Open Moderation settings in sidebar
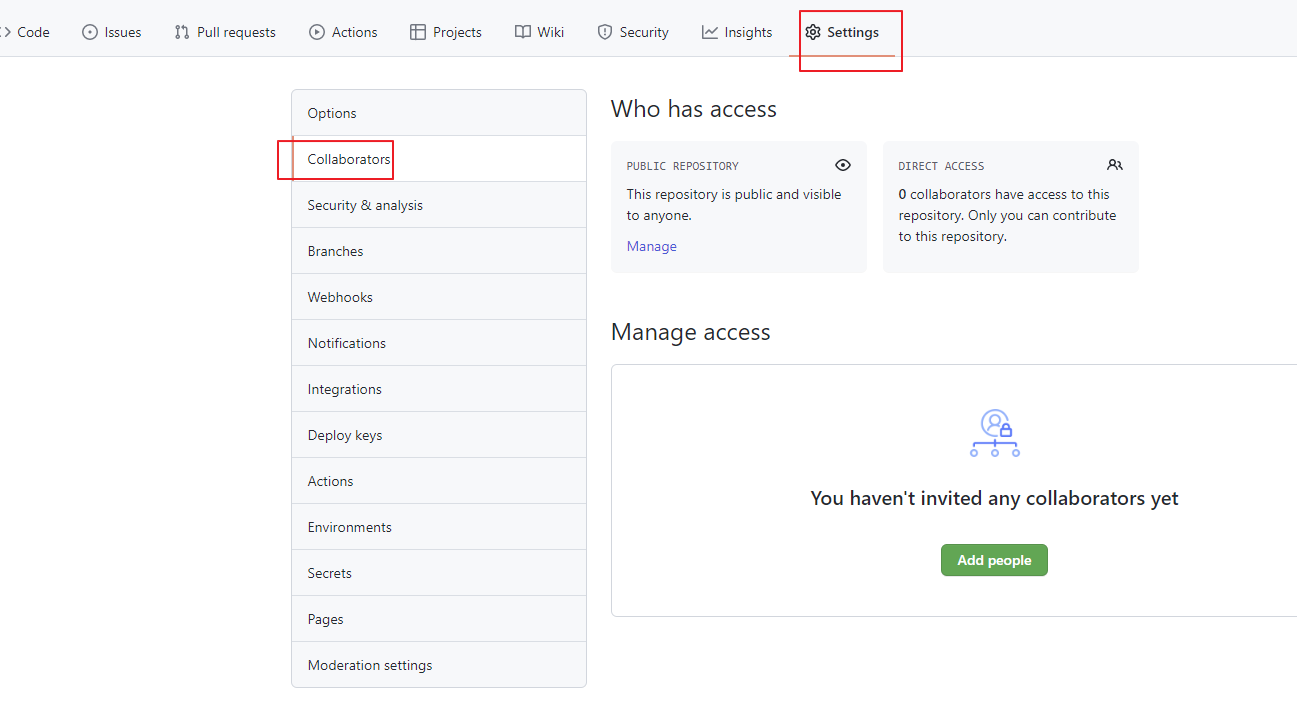Screen dimensions: 1297x720 coord(370,665)
